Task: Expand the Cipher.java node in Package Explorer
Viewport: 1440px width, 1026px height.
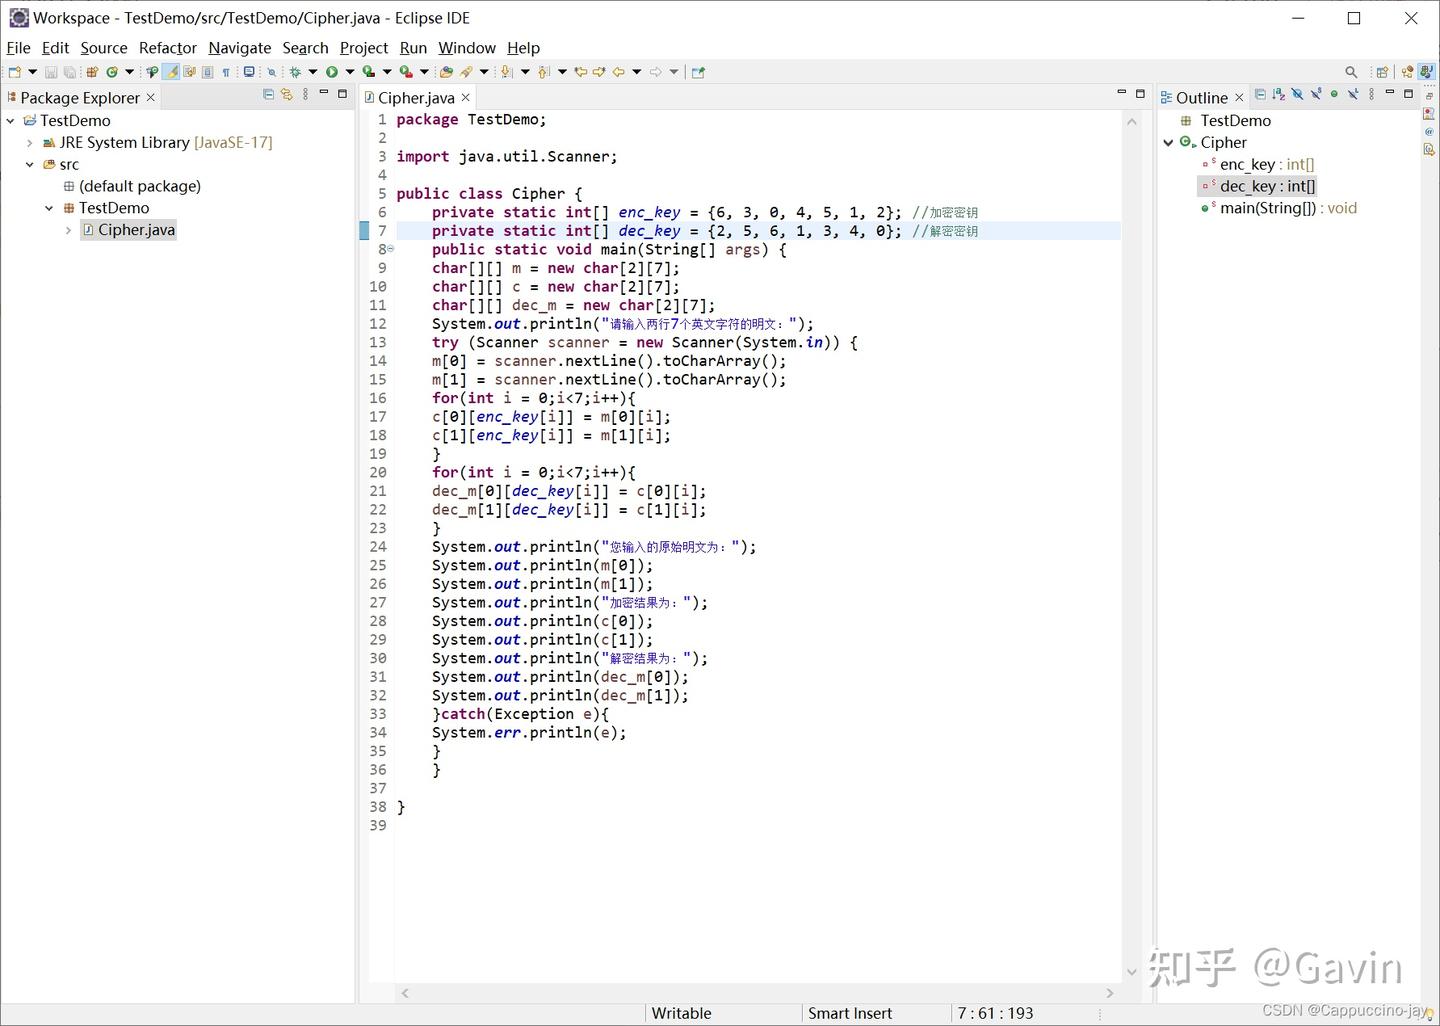Action: (x=68, y=229)
